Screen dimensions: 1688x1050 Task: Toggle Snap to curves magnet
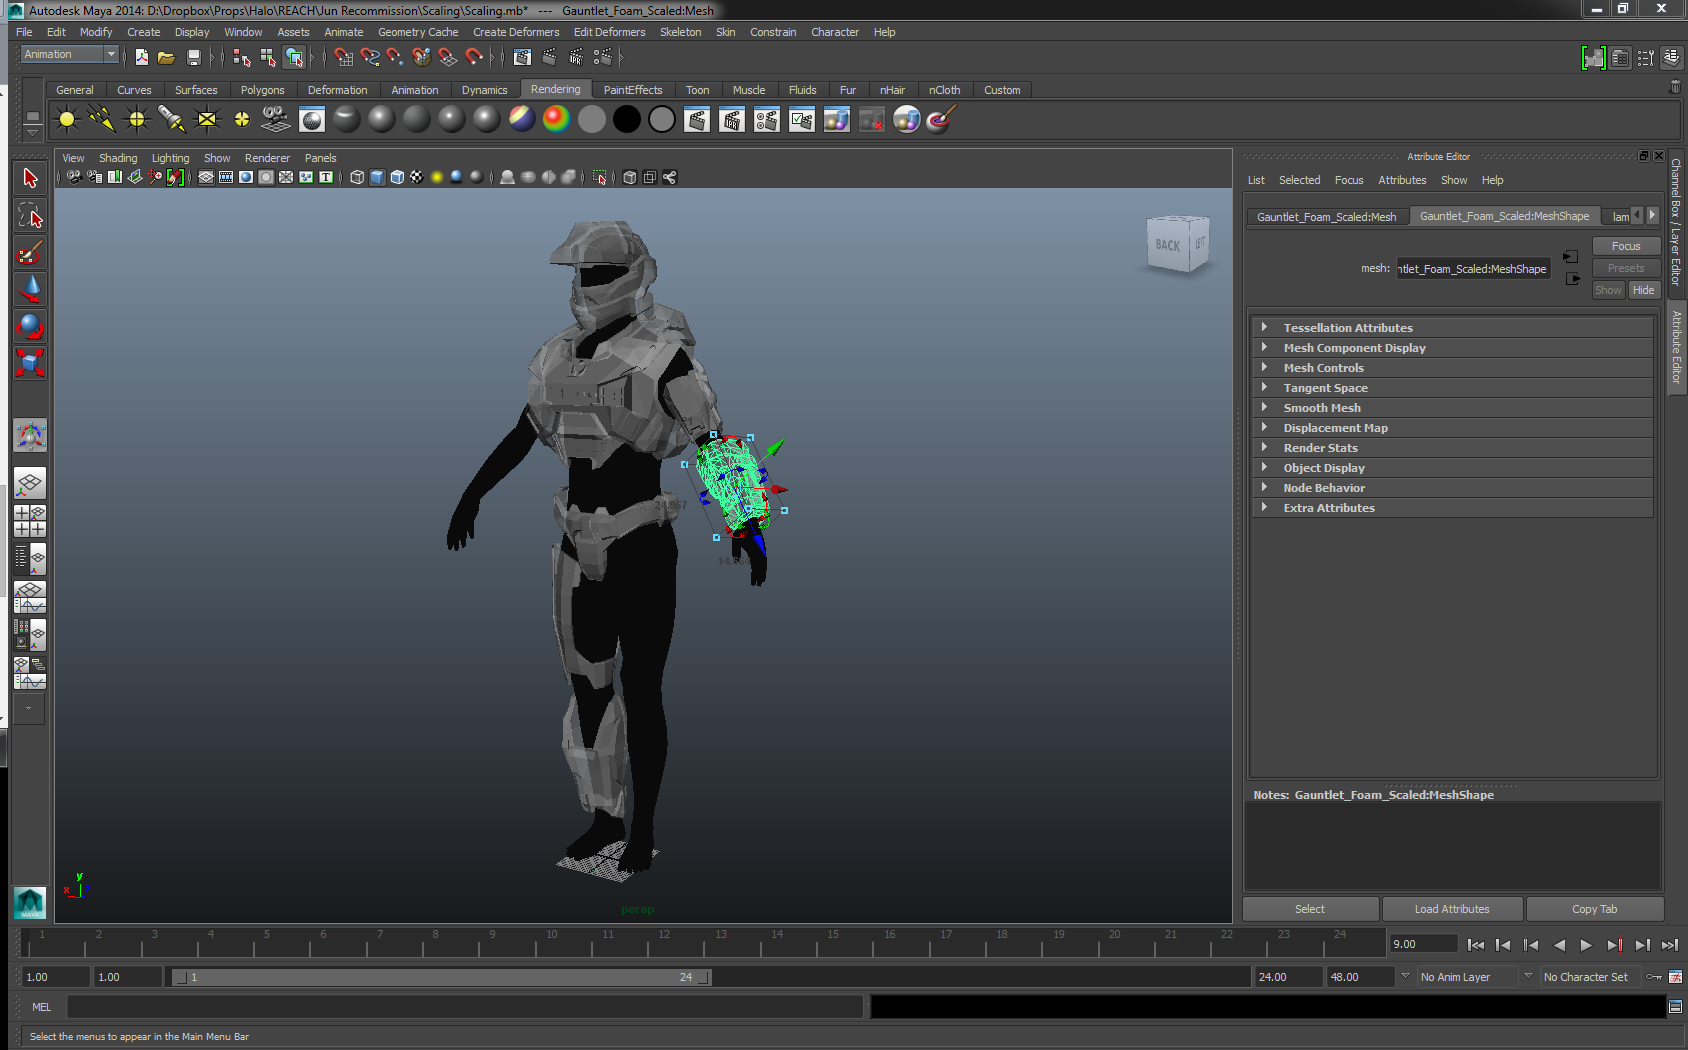(370, 57)
